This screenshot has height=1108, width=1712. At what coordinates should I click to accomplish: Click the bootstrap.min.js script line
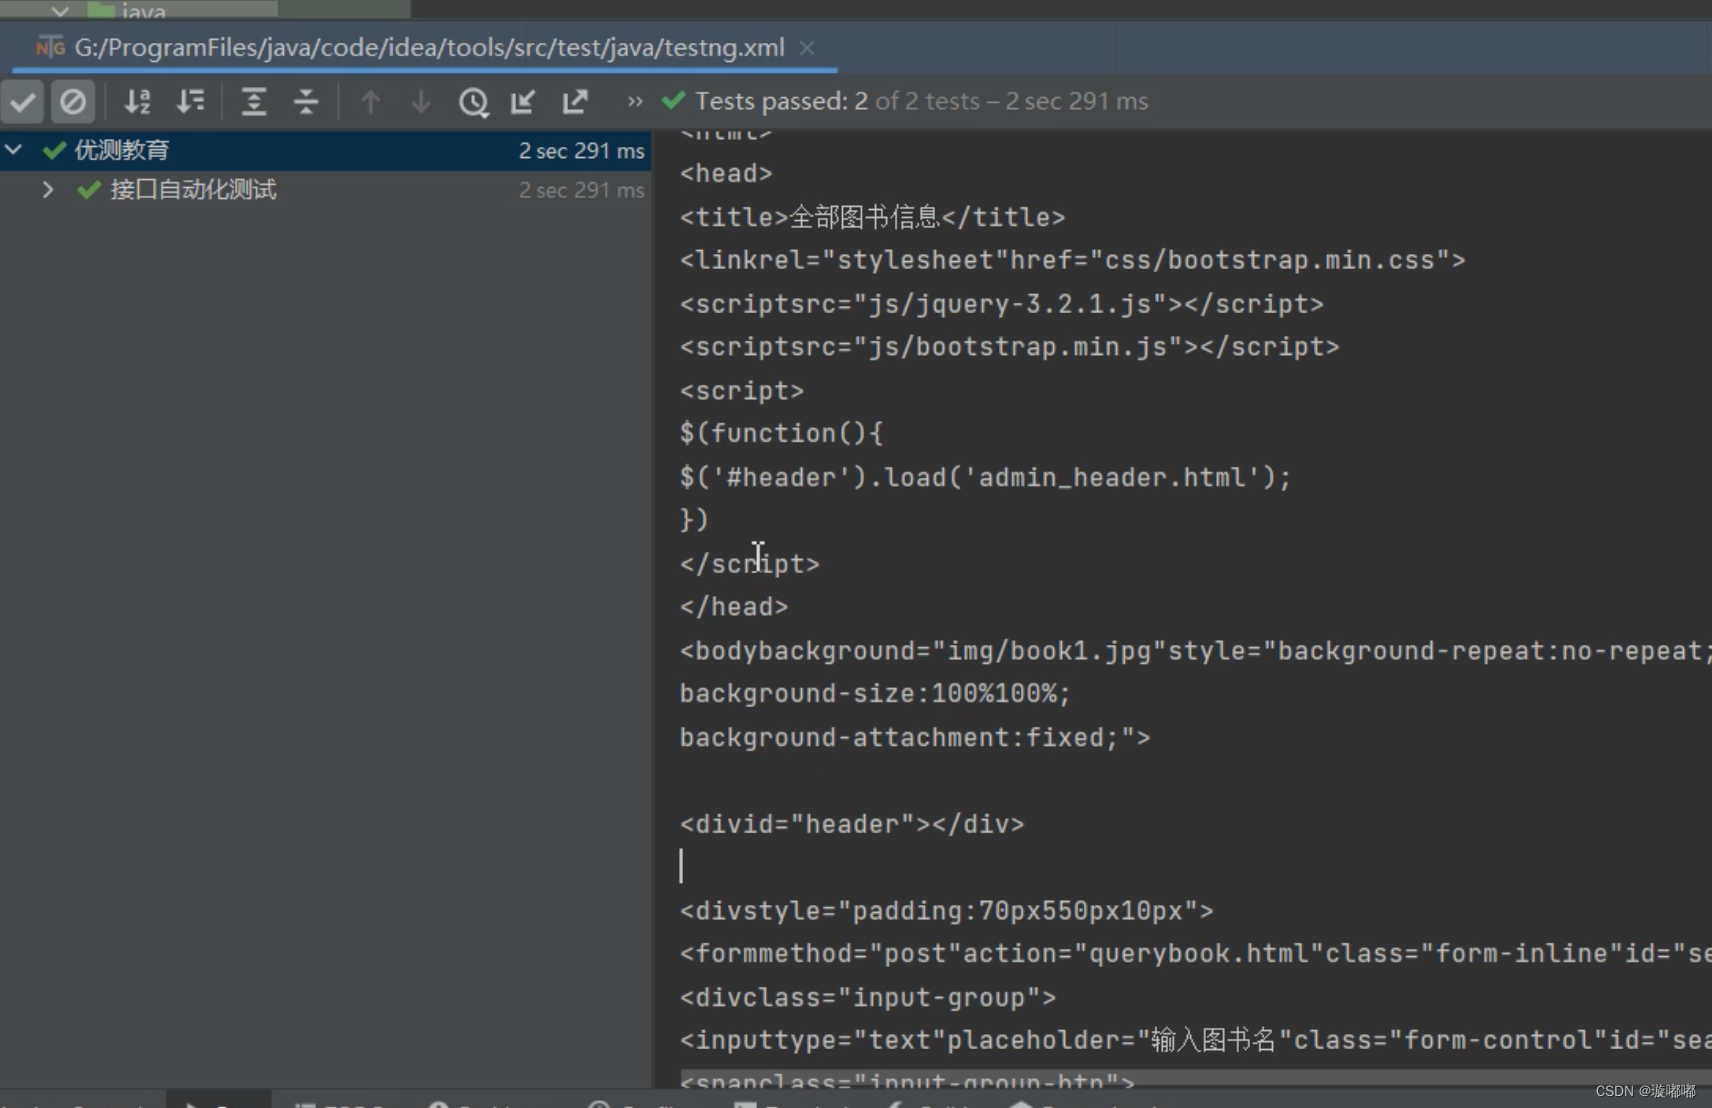[1009, 347]
